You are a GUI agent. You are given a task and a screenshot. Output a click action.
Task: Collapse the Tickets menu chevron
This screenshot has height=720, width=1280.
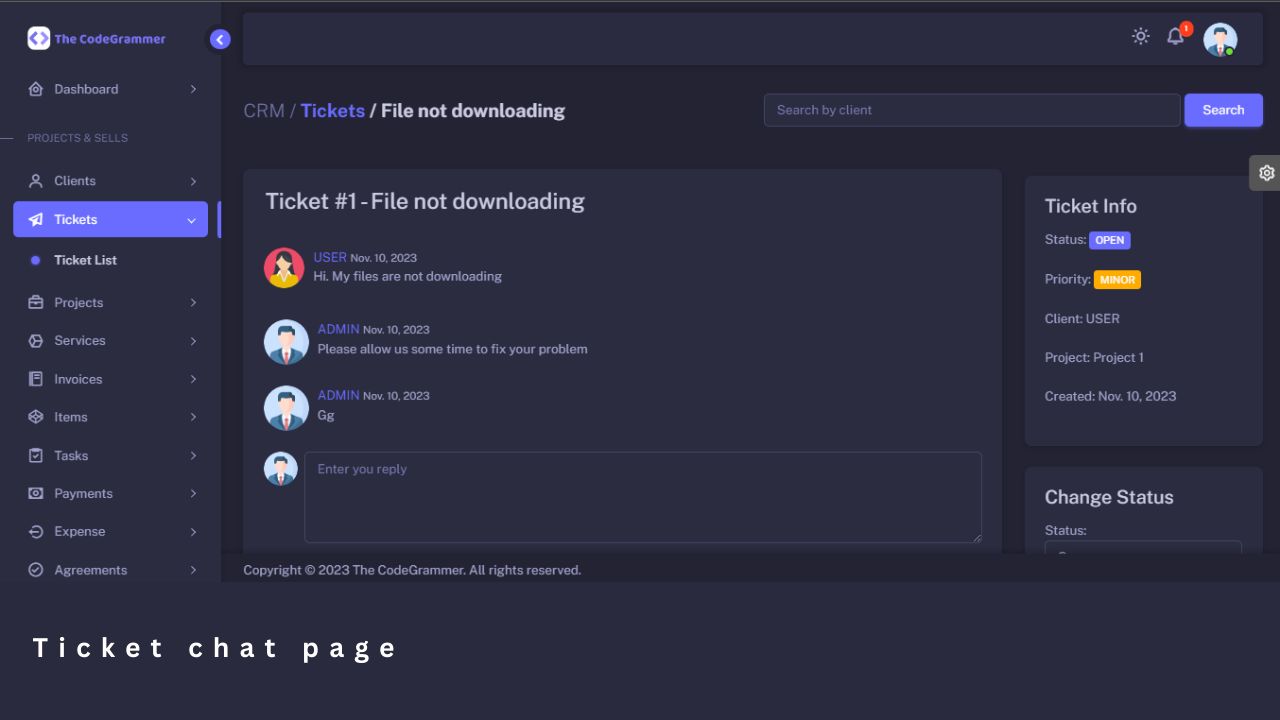(x=191, y=220)
